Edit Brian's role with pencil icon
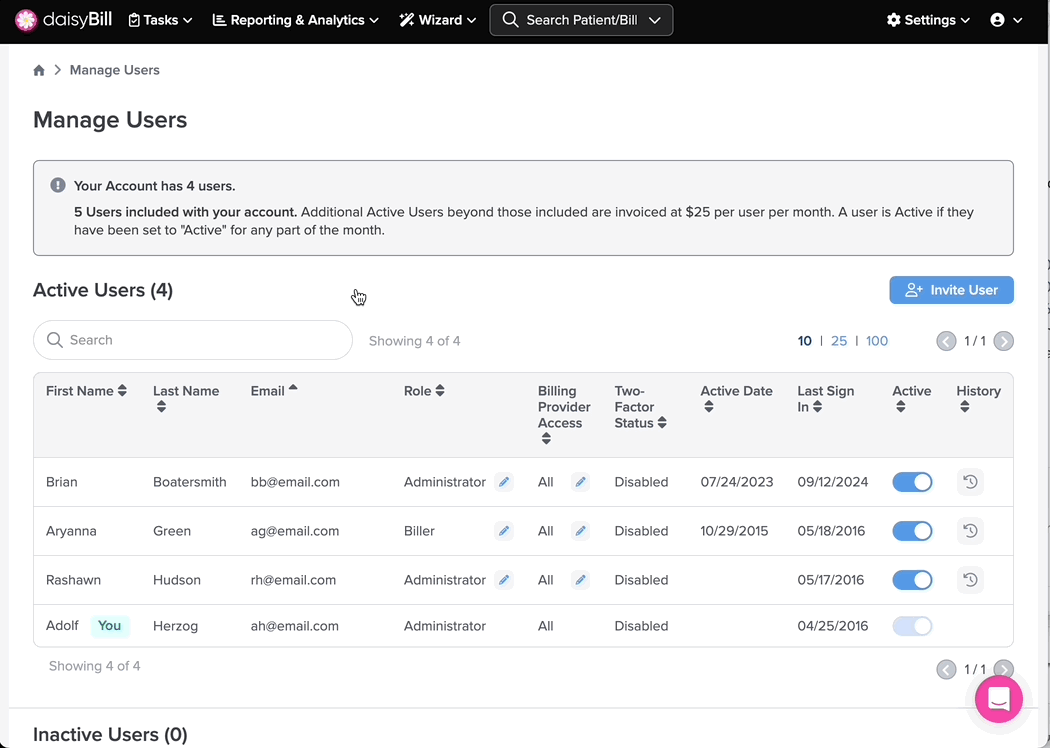 click(x=504, y=482)
